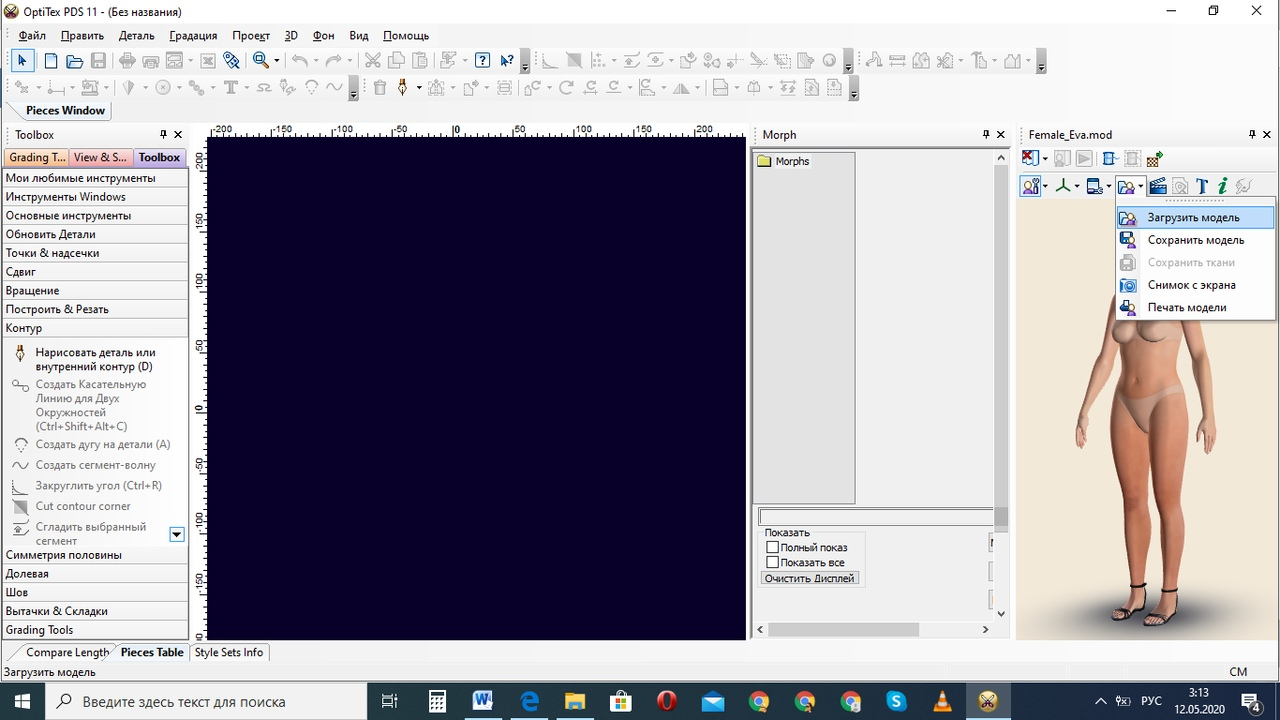Enable the Полный показ checkbox
This screenshot has width=1280, height=720.
coord(772,547)
